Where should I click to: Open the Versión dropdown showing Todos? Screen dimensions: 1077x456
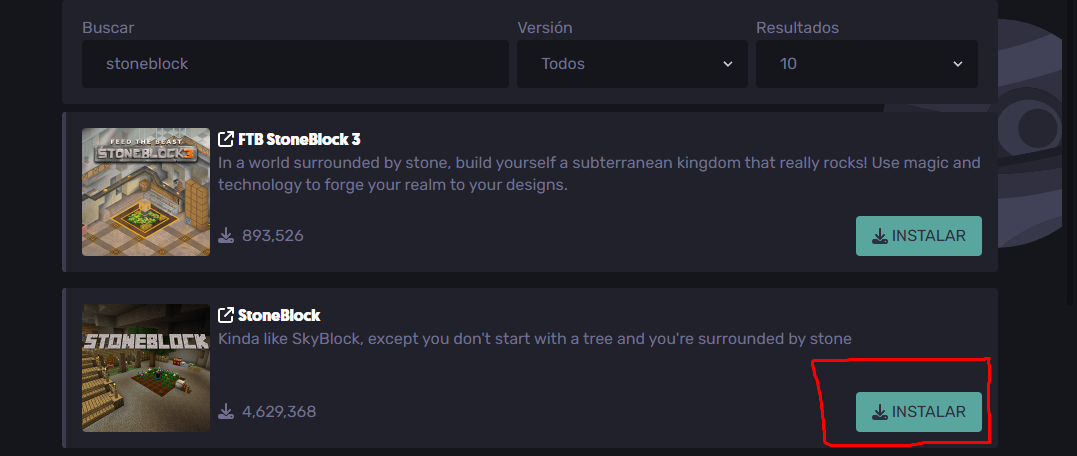tap(632, 64)
